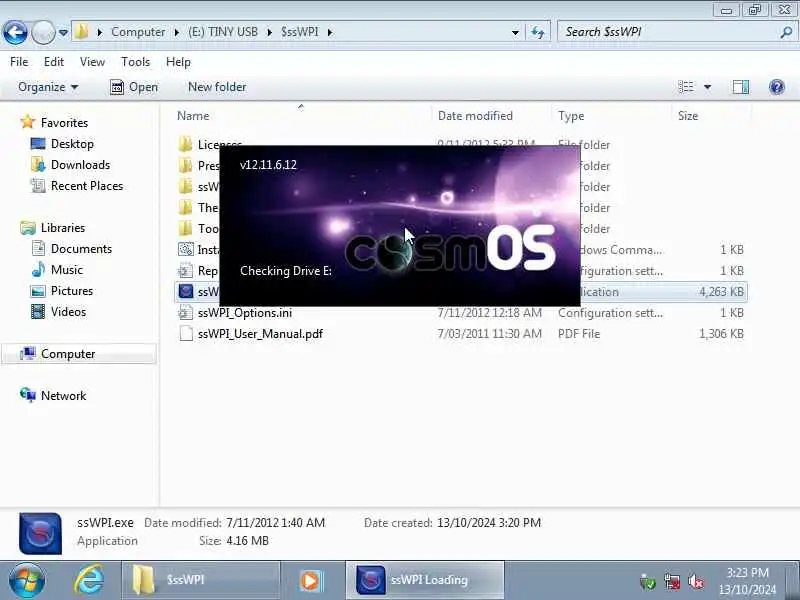Viewport: 800px width, 600px height.
Task: Select ssWPI_Options.ini file
Action: (245, 313)
